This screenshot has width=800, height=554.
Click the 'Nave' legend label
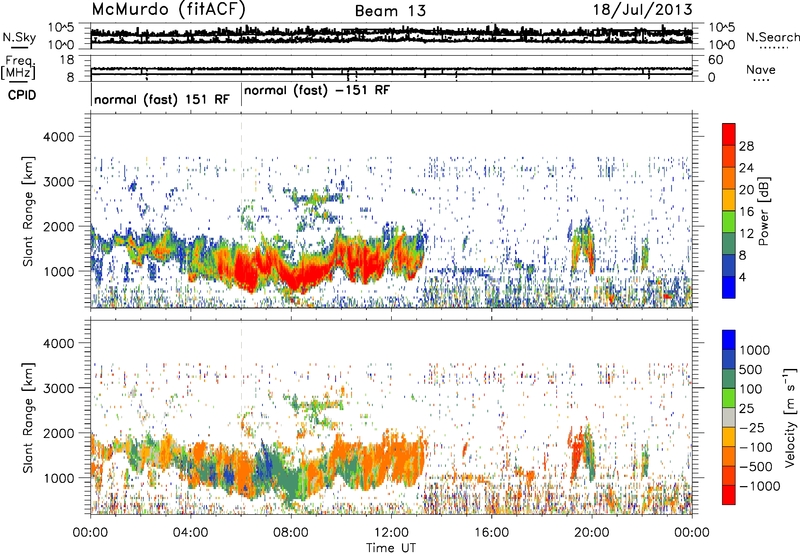(761, 70)
